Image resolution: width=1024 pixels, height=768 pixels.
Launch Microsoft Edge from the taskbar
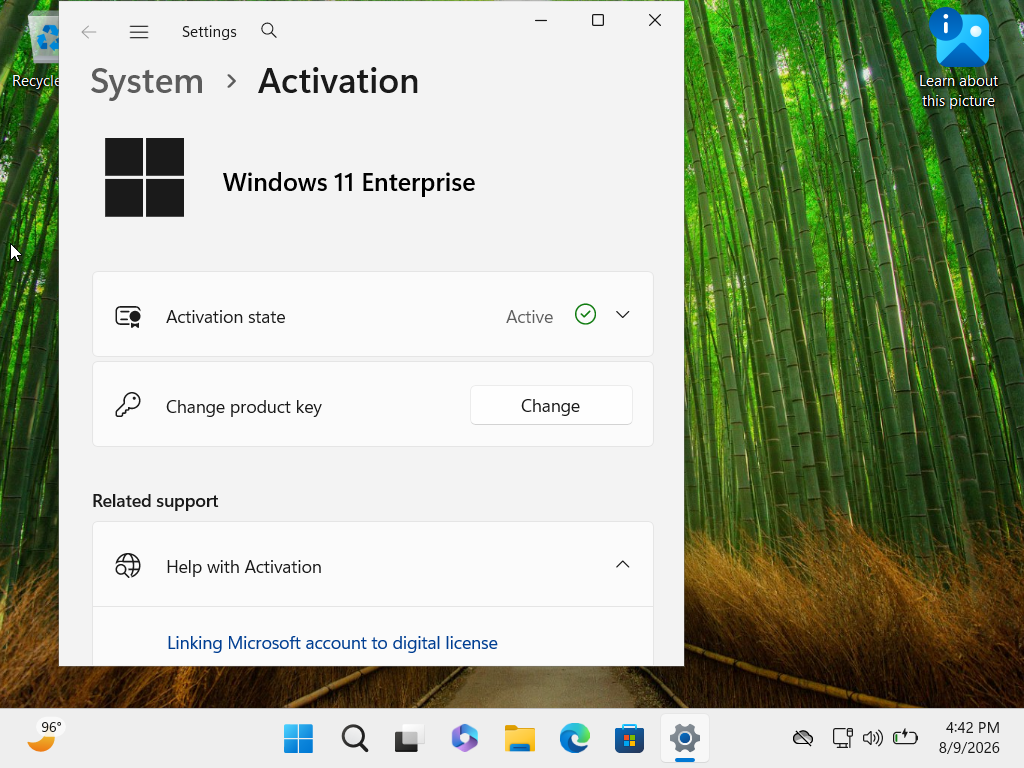575,739
